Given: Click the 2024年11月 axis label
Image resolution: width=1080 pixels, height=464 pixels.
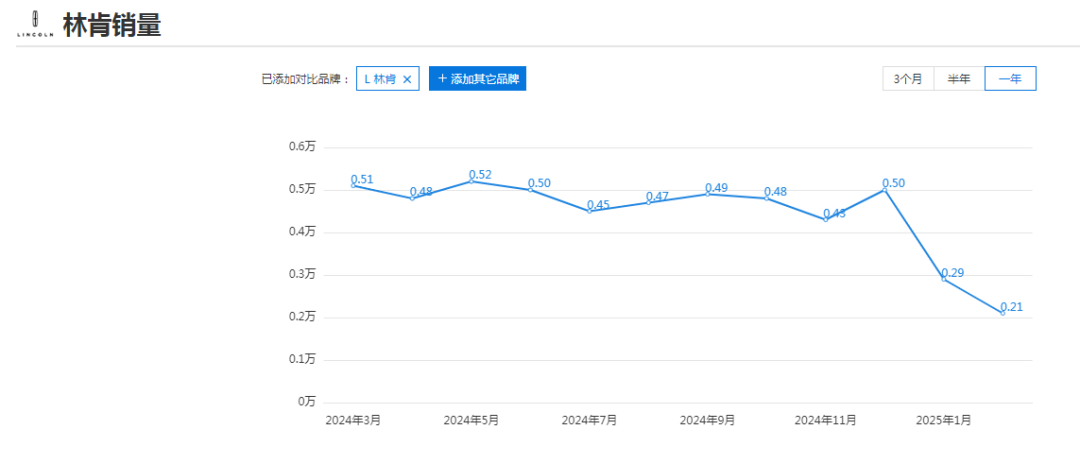Looking at the screenshot, I should (x=826, y=420).
